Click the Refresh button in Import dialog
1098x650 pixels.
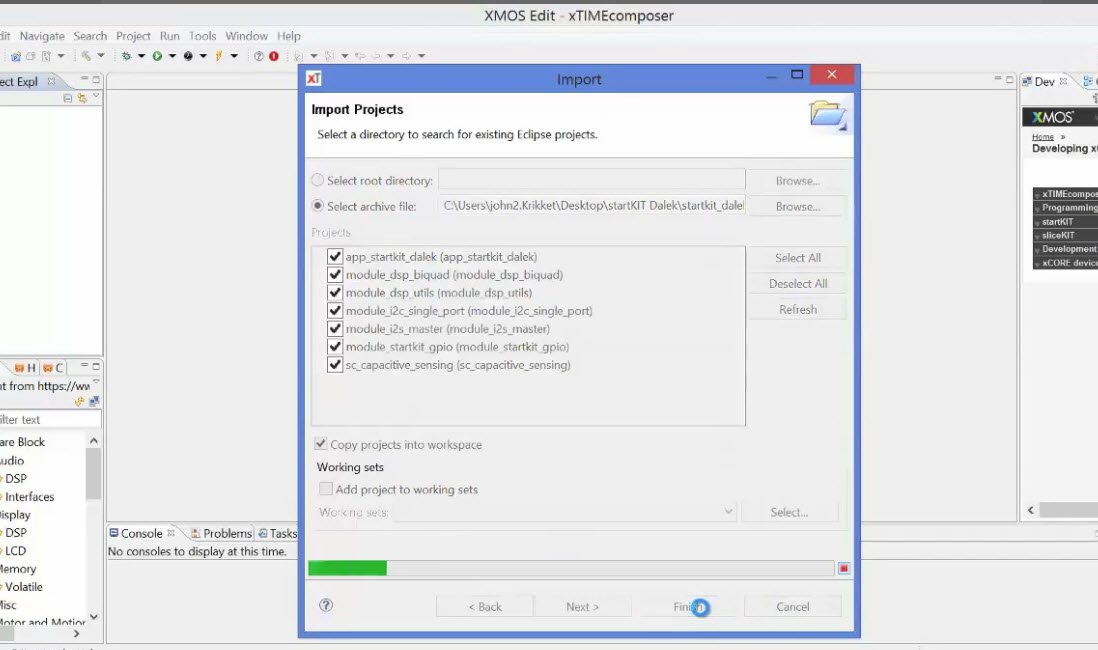(x=798, y=310)
